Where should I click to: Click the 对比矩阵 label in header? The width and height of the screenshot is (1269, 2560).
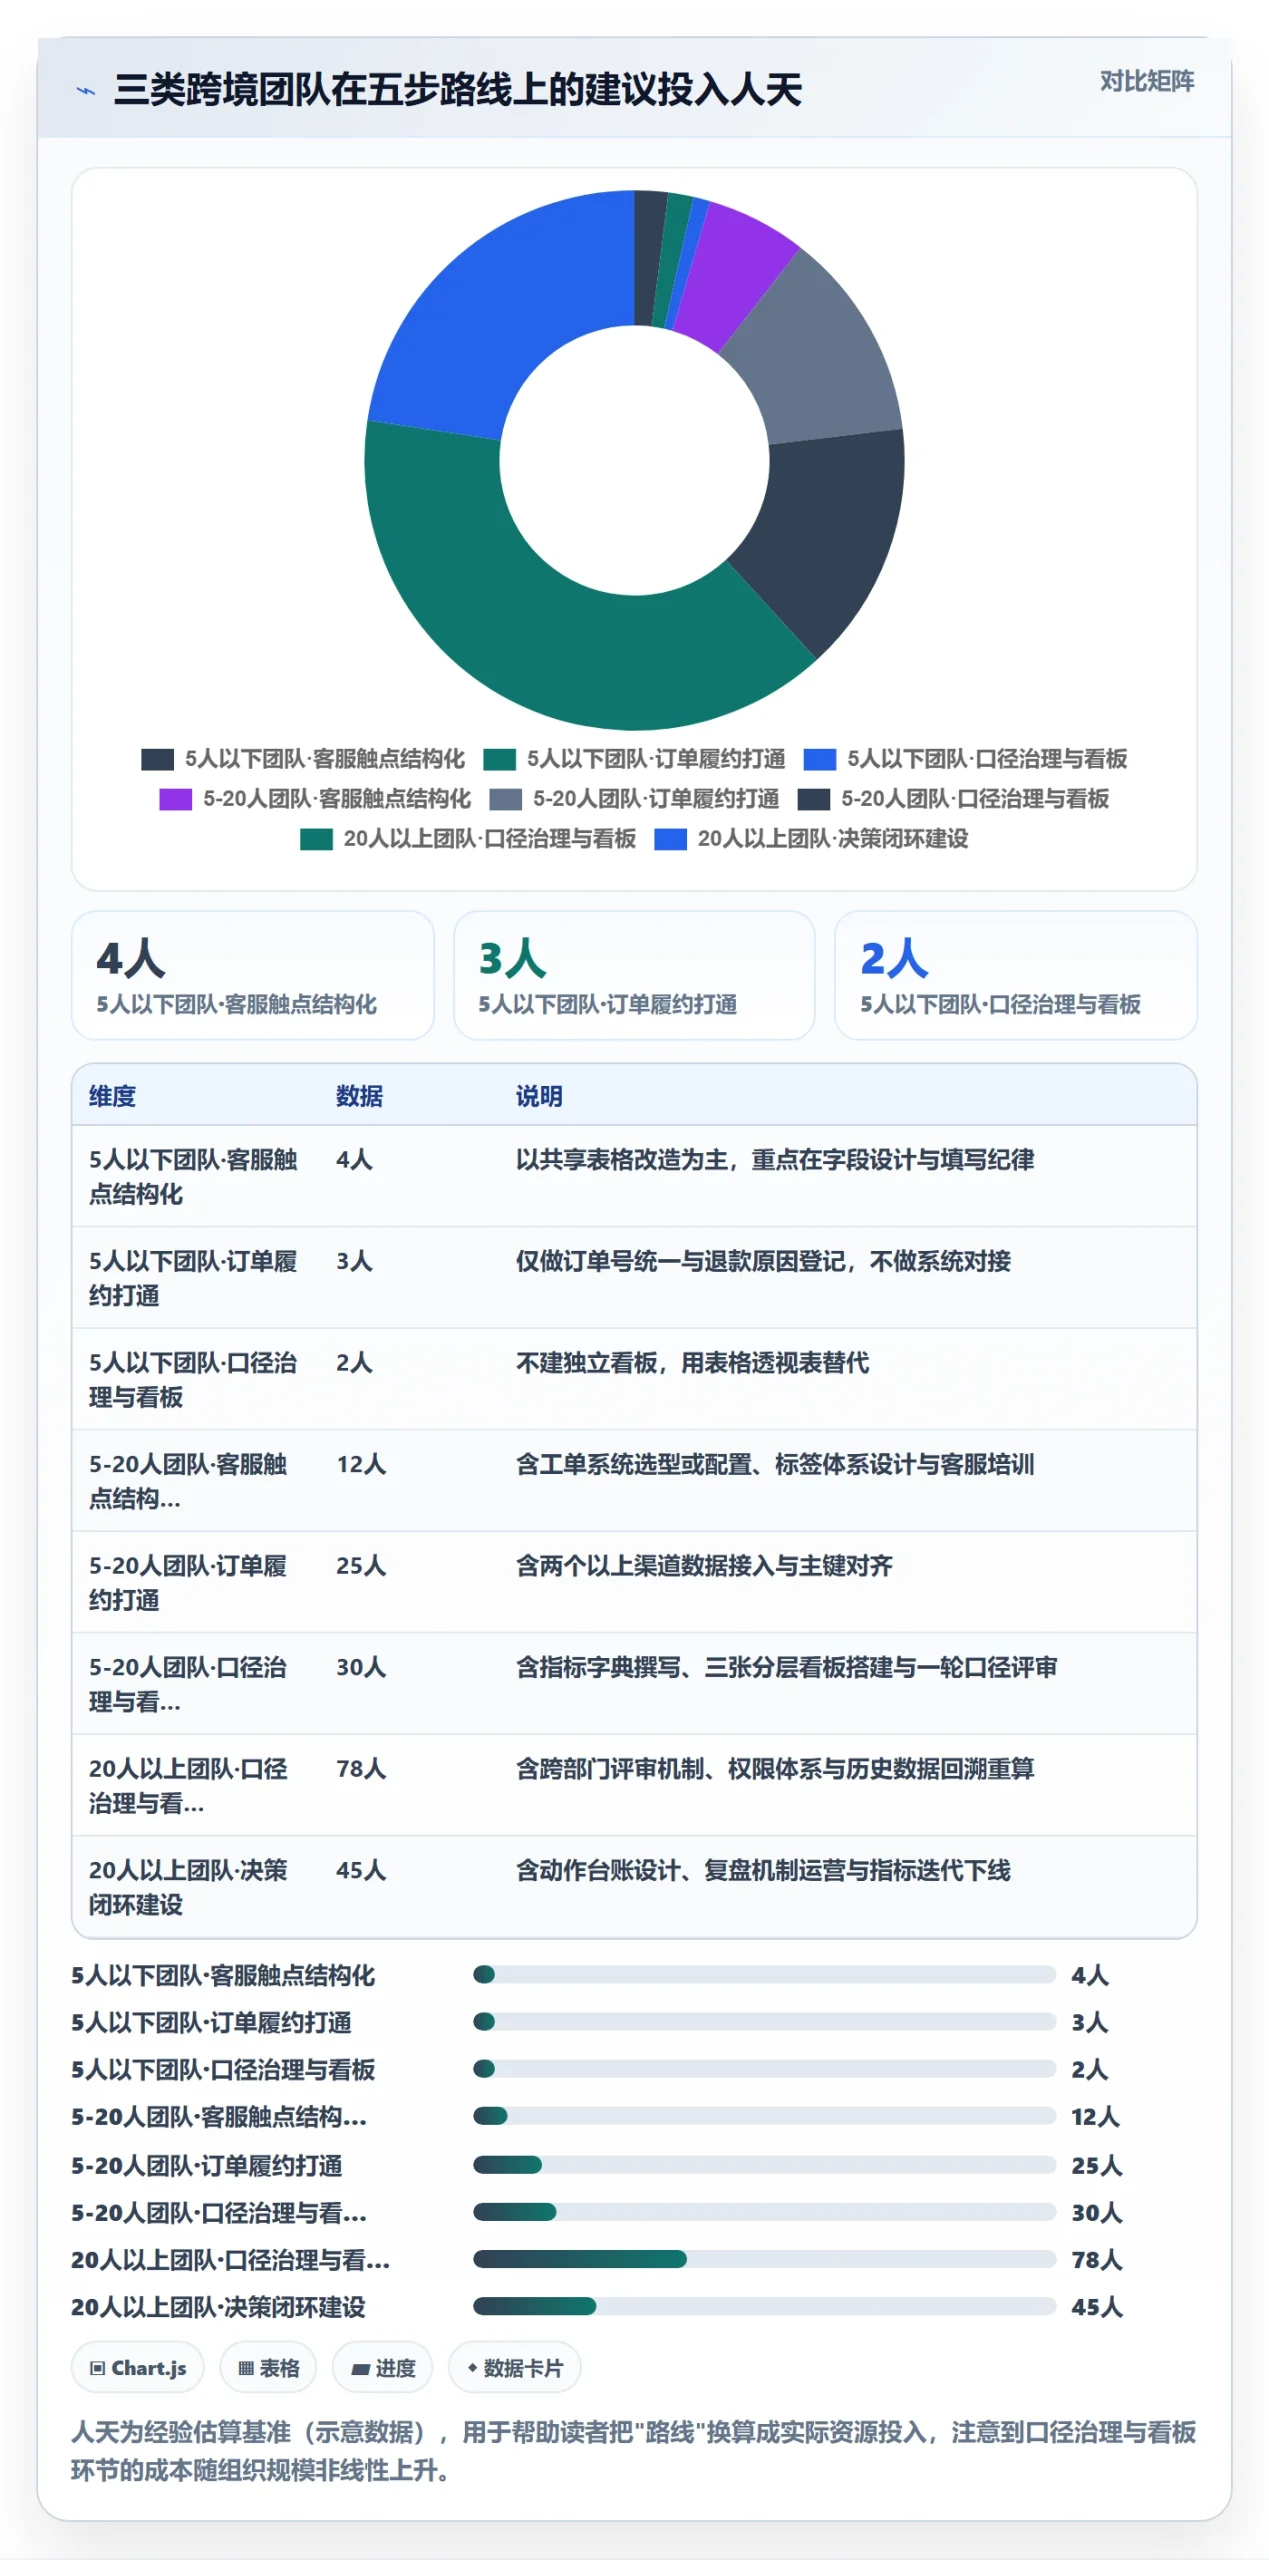(1146, 81)
